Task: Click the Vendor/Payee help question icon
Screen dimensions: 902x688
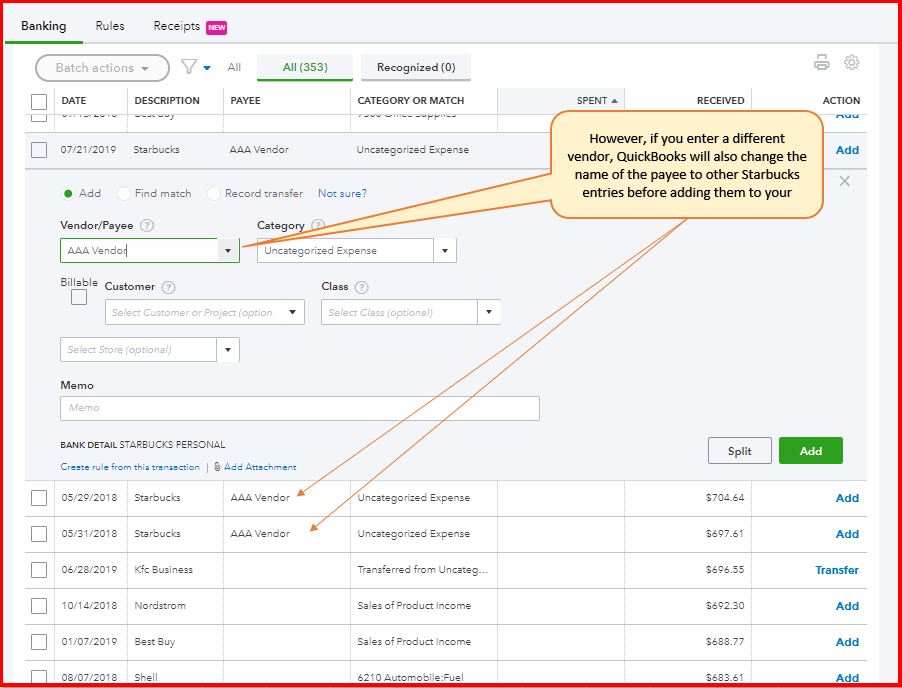Action: [147, 225]
